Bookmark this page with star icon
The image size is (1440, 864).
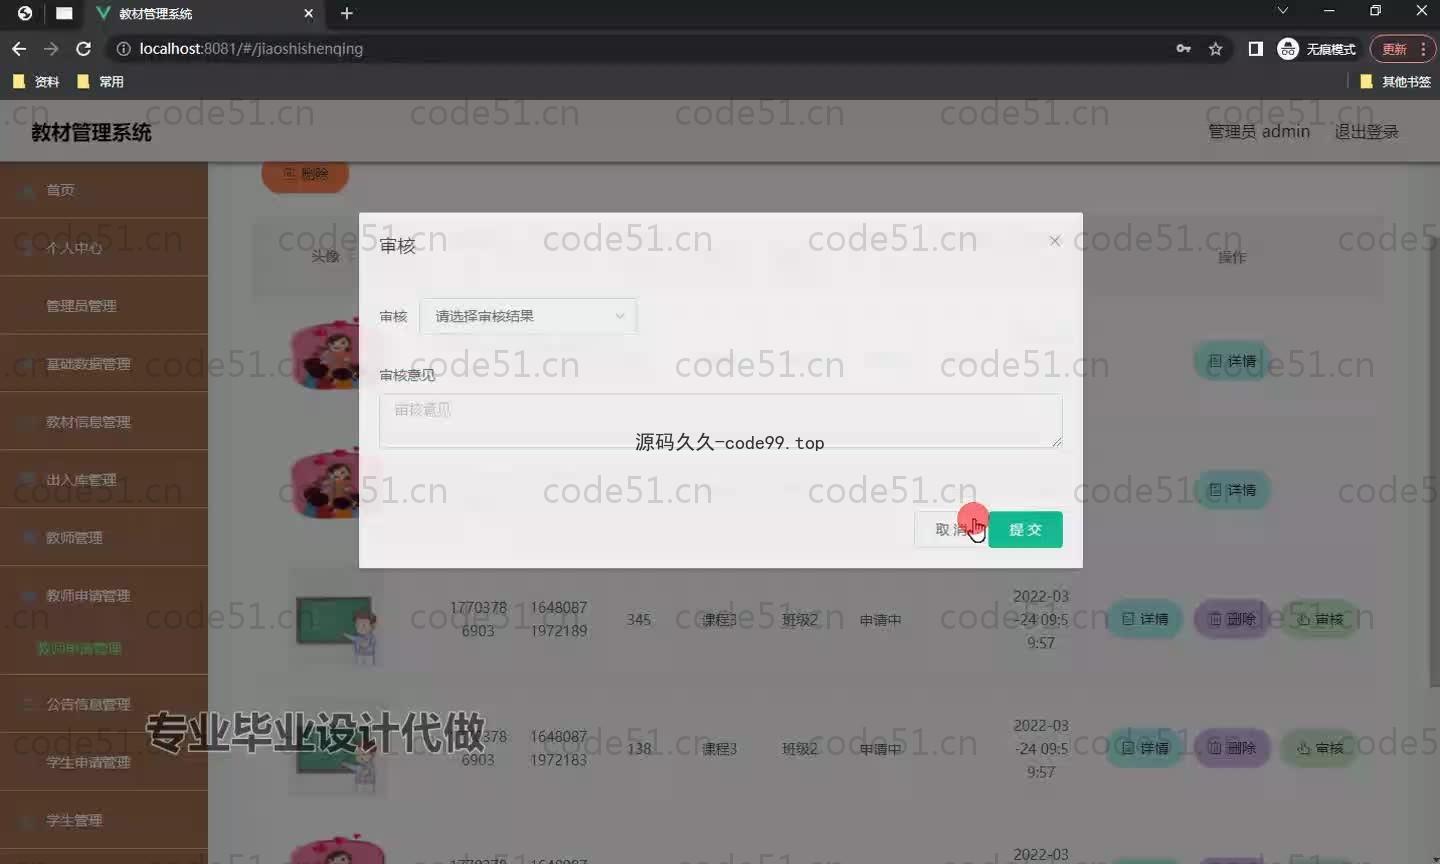[x=1215, y=48]
